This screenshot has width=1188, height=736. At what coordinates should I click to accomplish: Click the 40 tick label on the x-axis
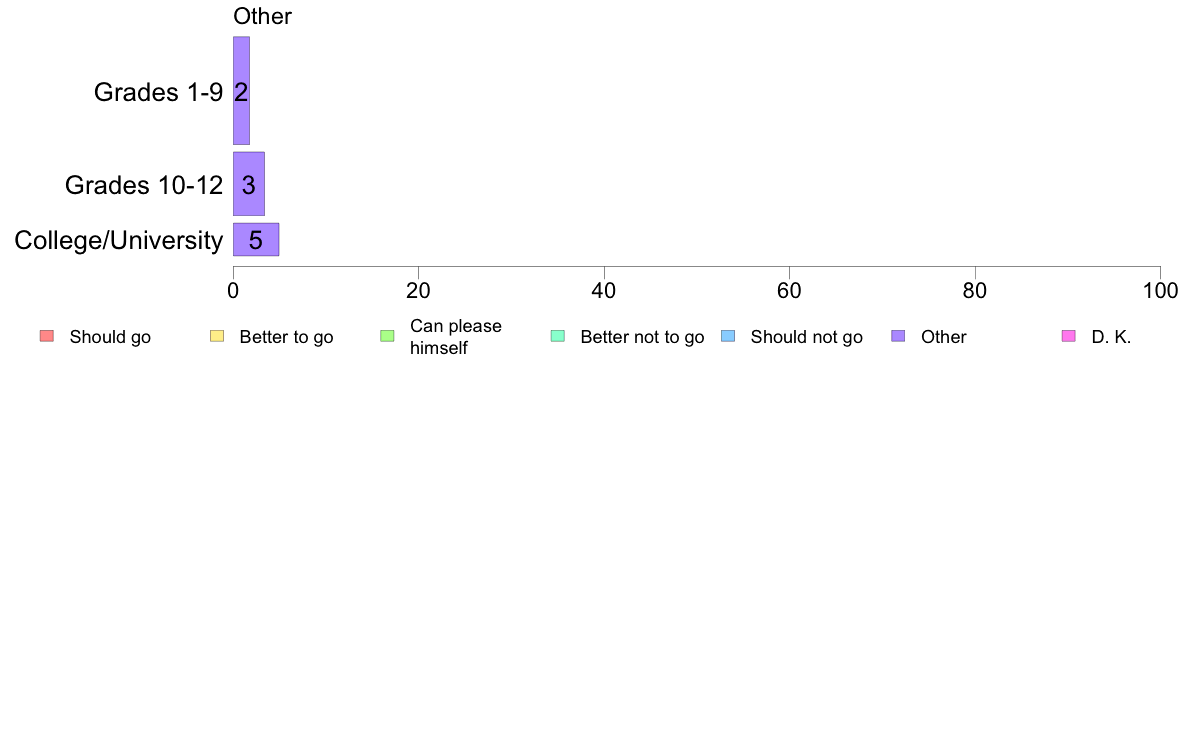tap(604, 291)
